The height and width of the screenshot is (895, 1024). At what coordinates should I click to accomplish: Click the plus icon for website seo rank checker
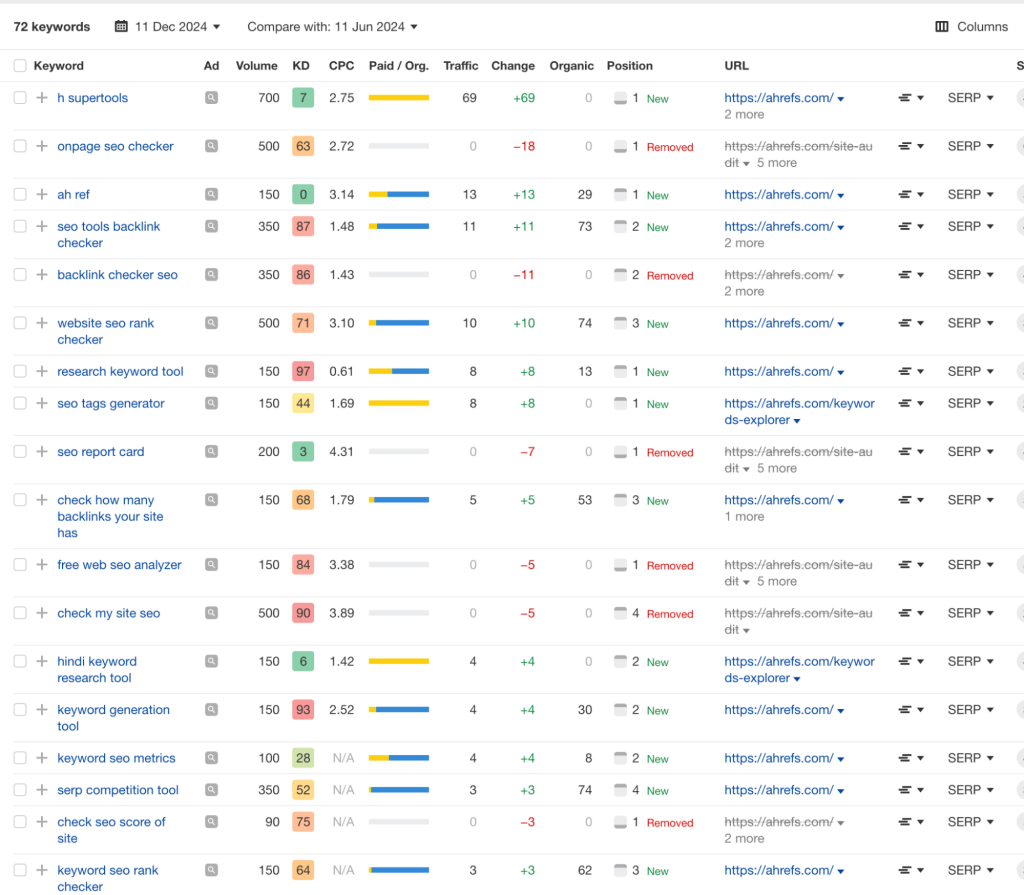point(42,323)
